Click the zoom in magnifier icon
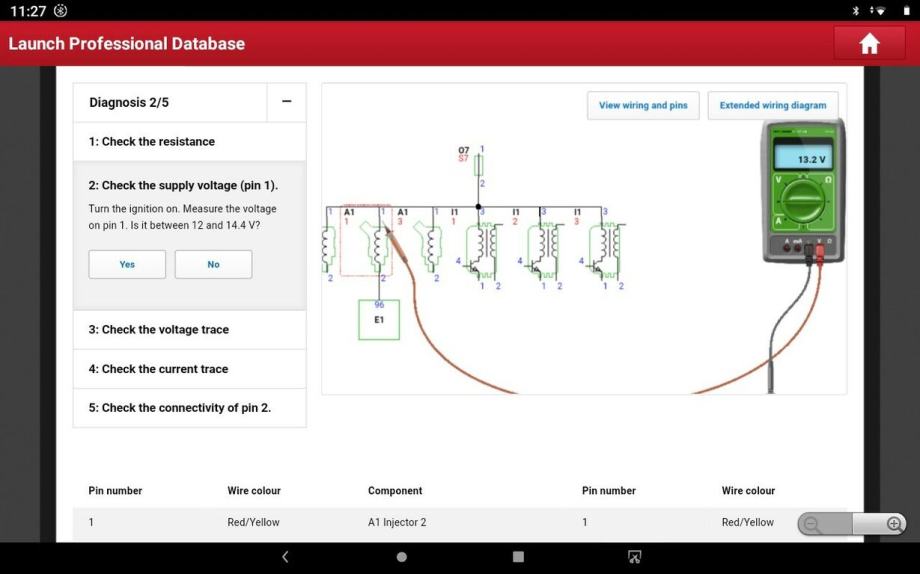The image size is (920, 574). pyautogui.click(x=894, y=524)
